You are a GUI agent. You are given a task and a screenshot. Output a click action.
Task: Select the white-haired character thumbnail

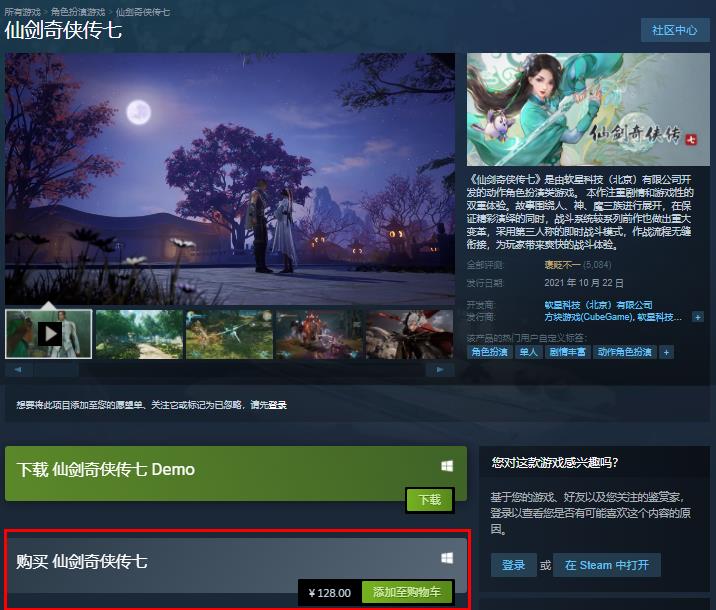coord(410,334)
